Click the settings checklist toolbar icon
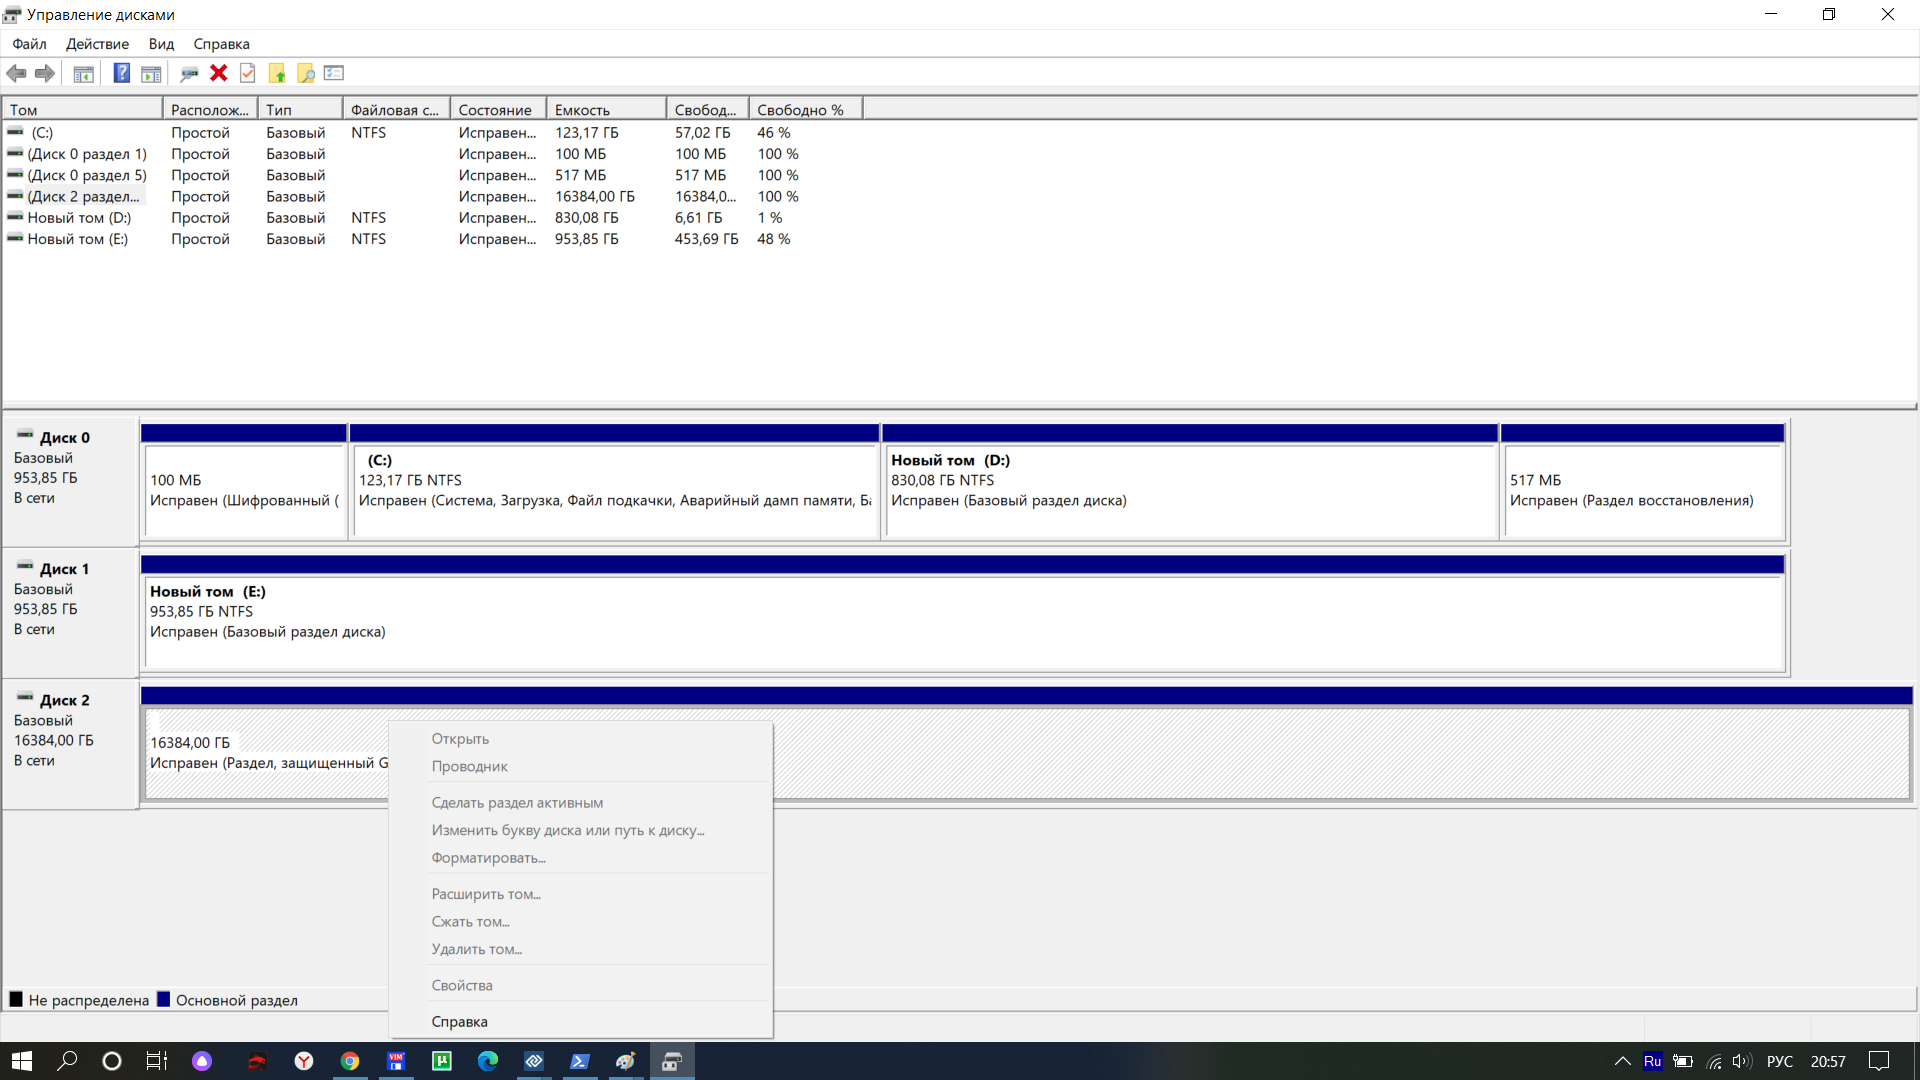 334,73
